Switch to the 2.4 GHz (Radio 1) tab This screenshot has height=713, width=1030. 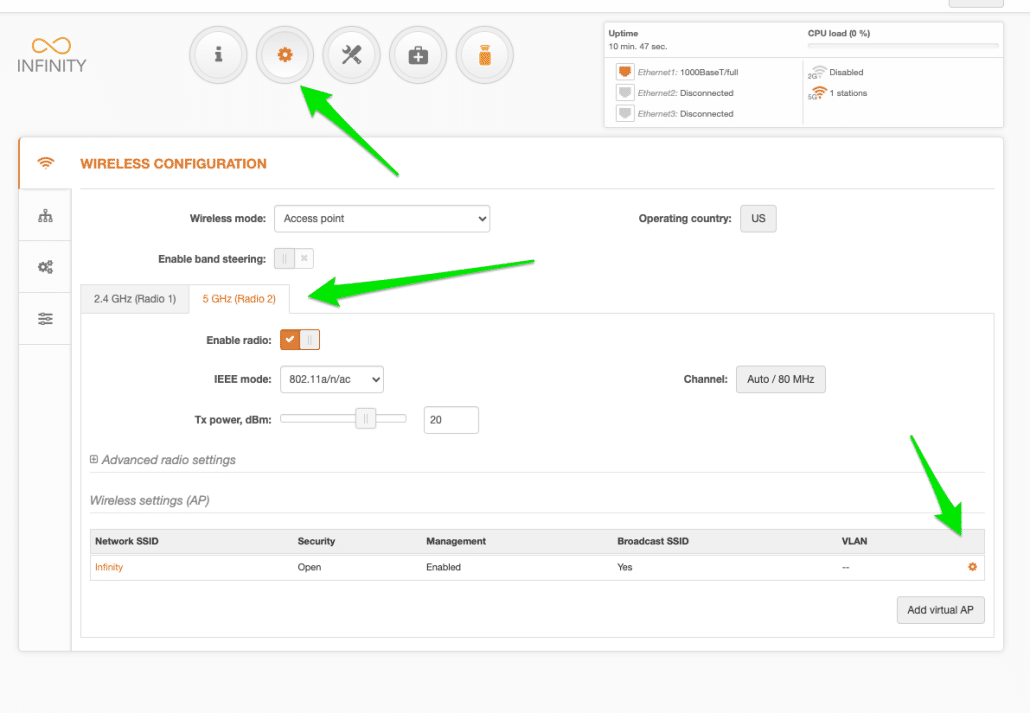[x=135, y=299]
